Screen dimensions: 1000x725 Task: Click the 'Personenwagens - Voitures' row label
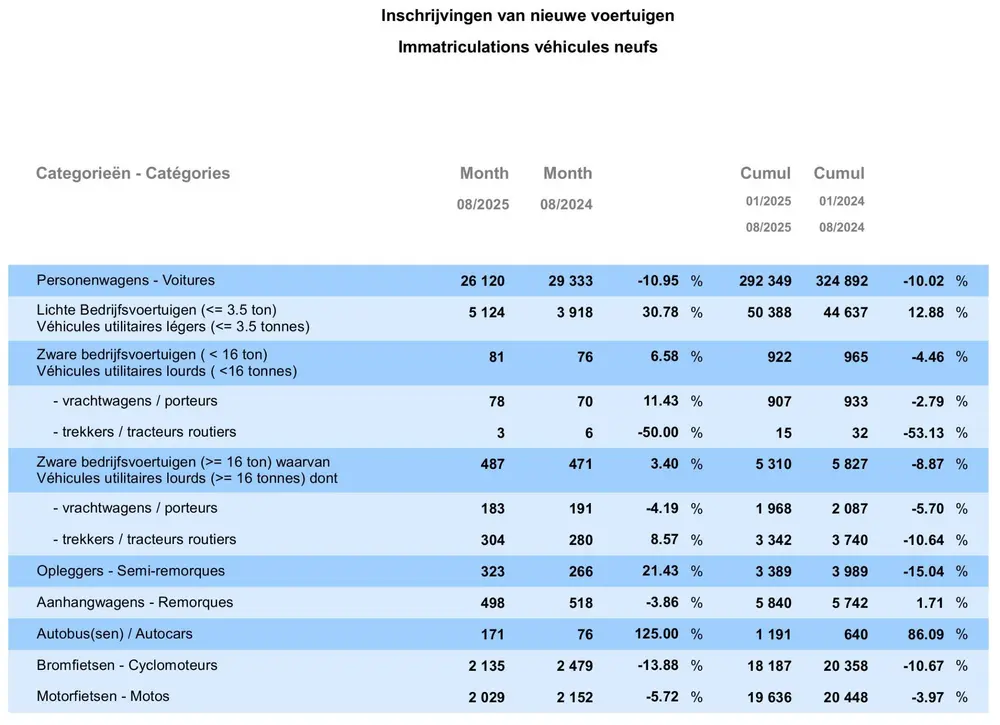pos(126,280)
